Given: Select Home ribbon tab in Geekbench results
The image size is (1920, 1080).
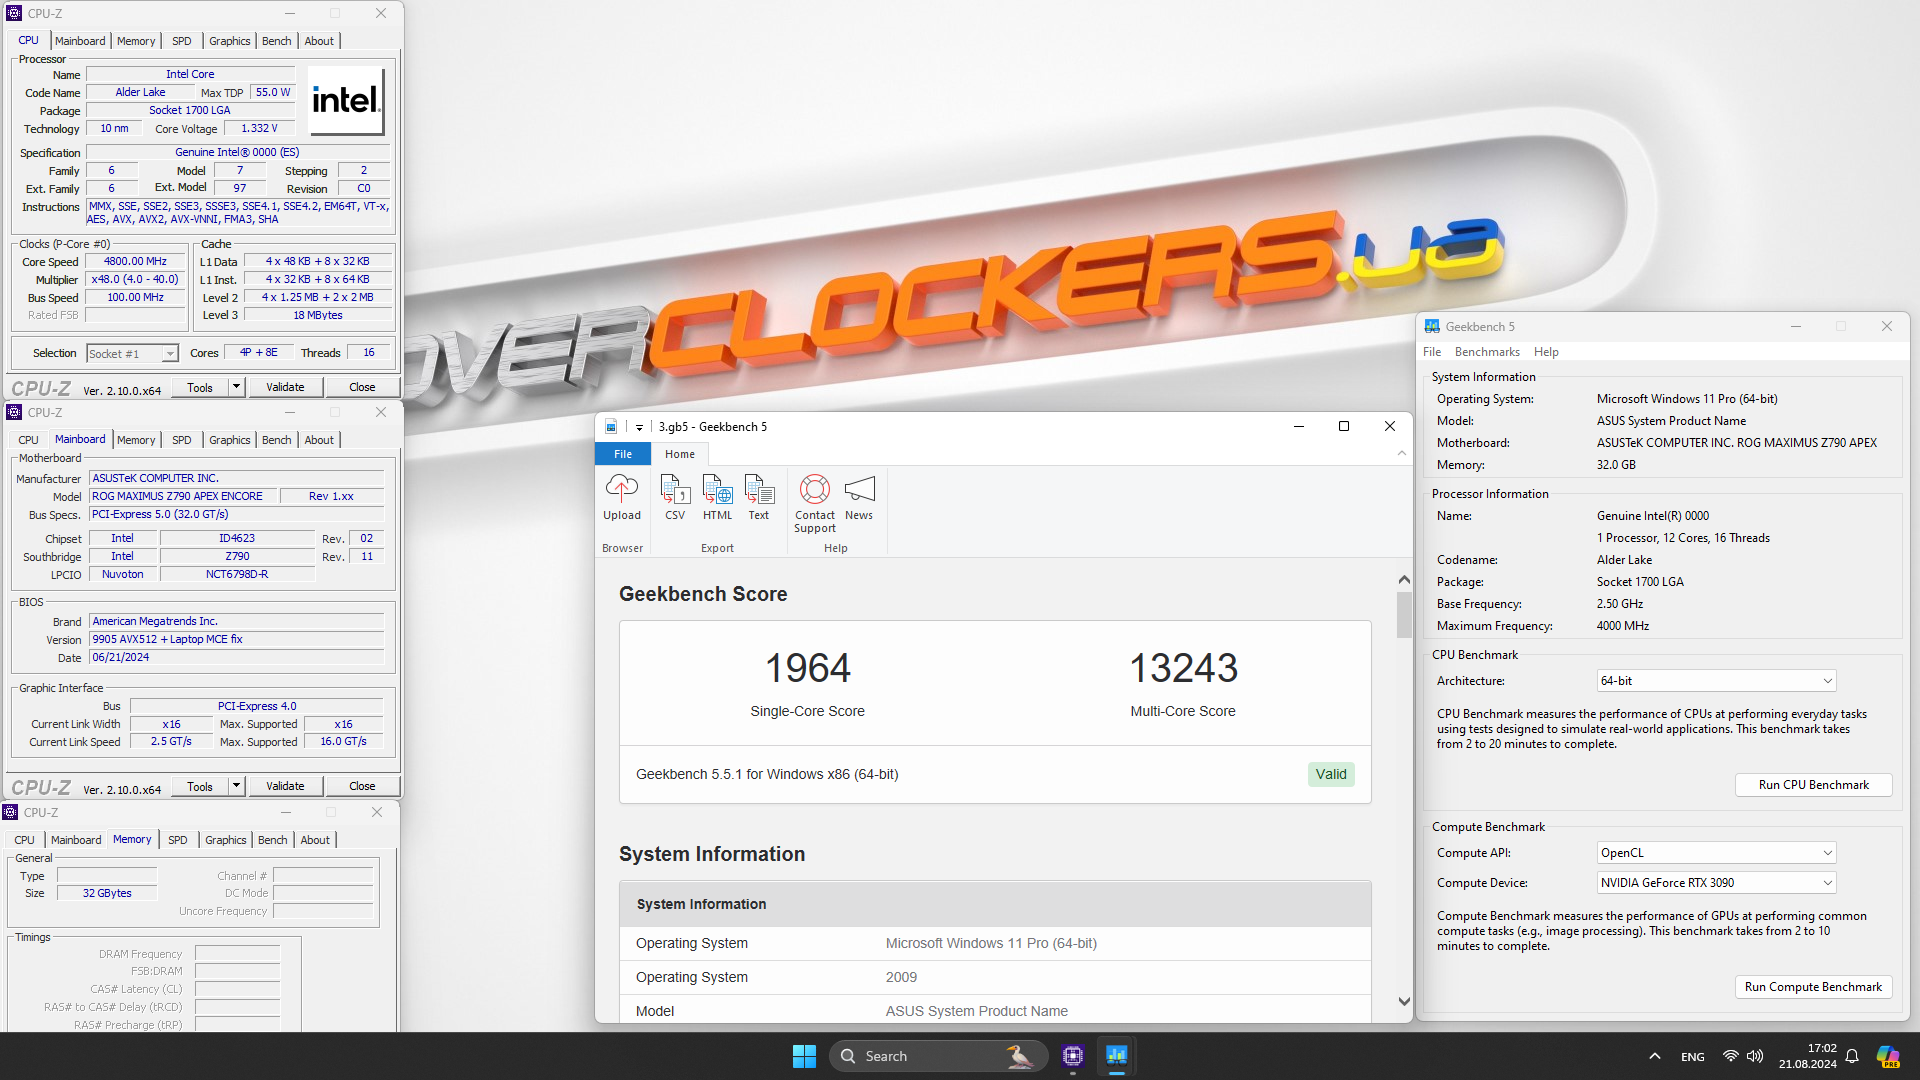Looking at the screenshot, I should pos(680,454).
